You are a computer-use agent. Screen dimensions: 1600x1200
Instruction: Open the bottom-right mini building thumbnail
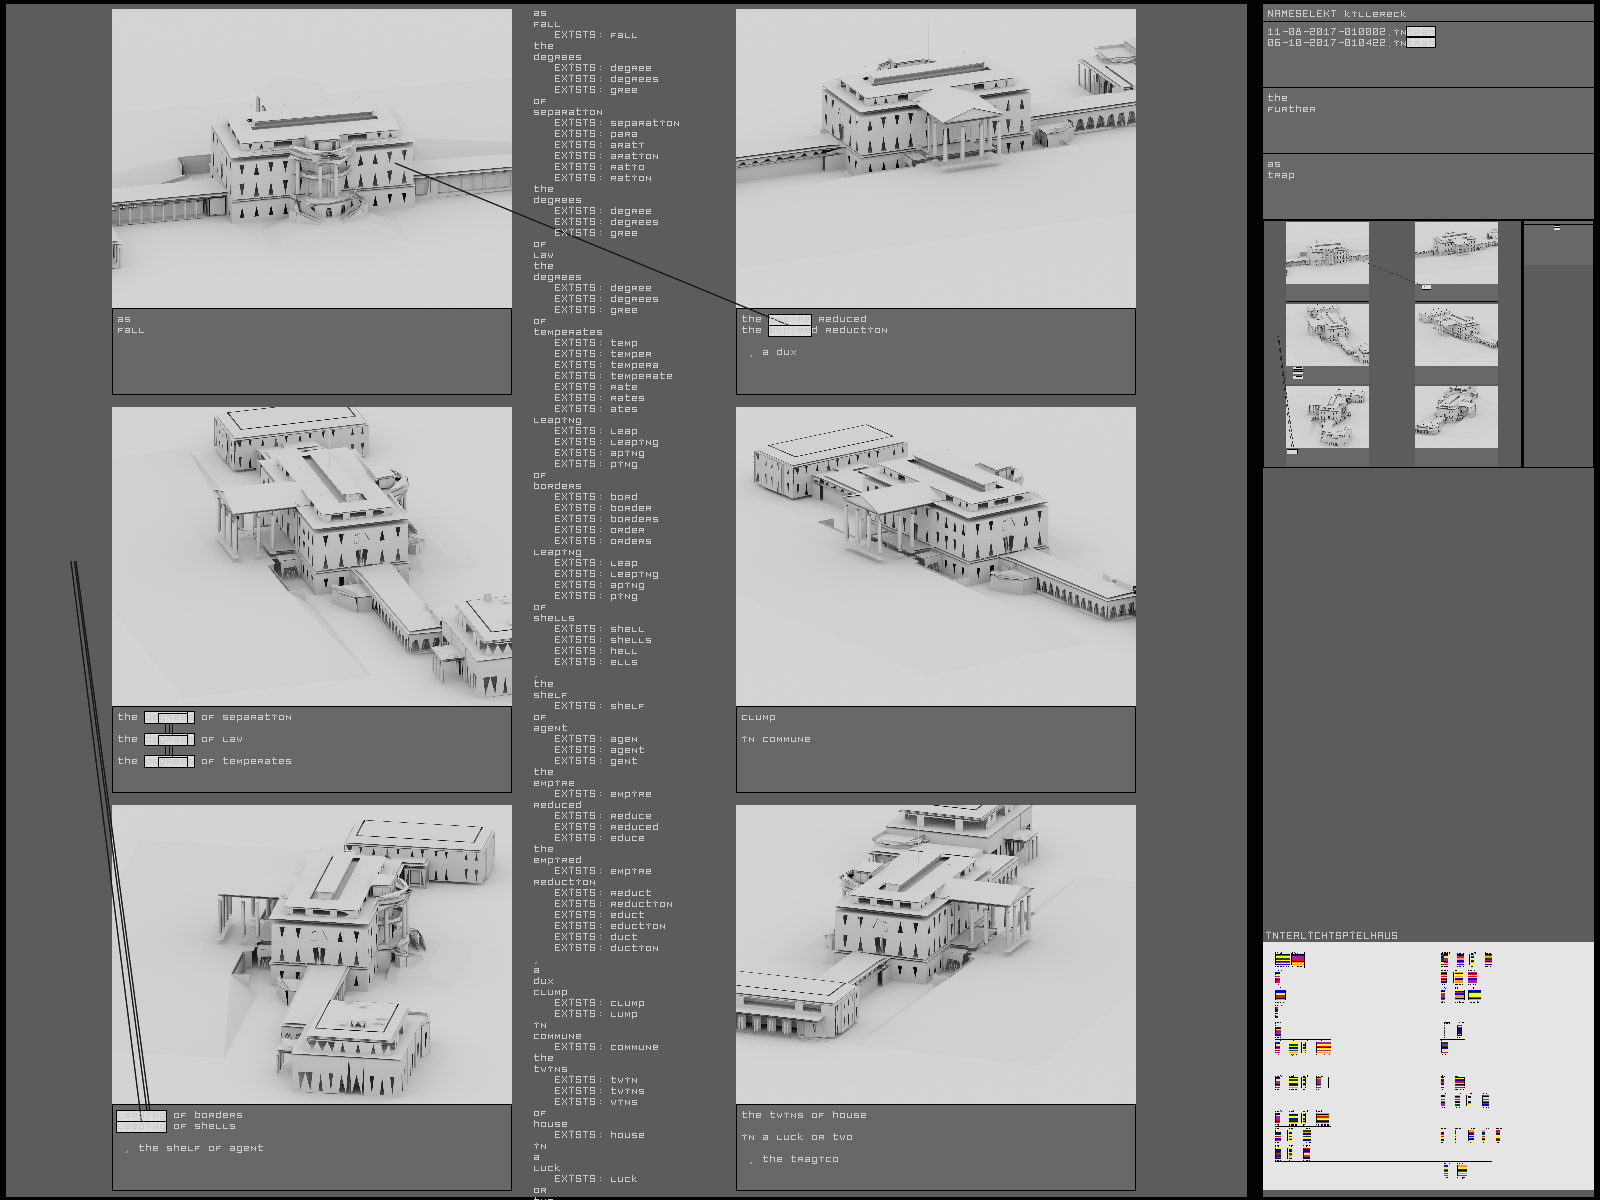pyautogui.click(x=1456, y=417)
